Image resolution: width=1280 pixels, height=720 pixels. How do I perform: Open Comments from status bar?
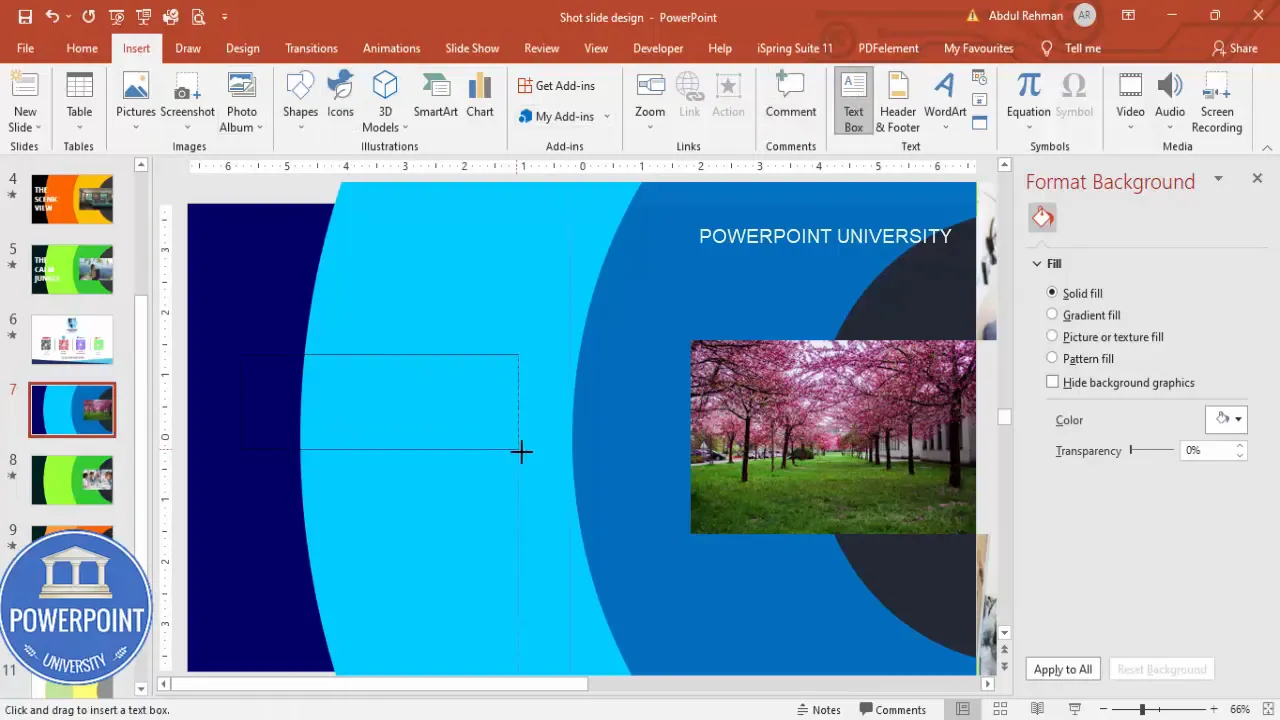coord(892,709)
